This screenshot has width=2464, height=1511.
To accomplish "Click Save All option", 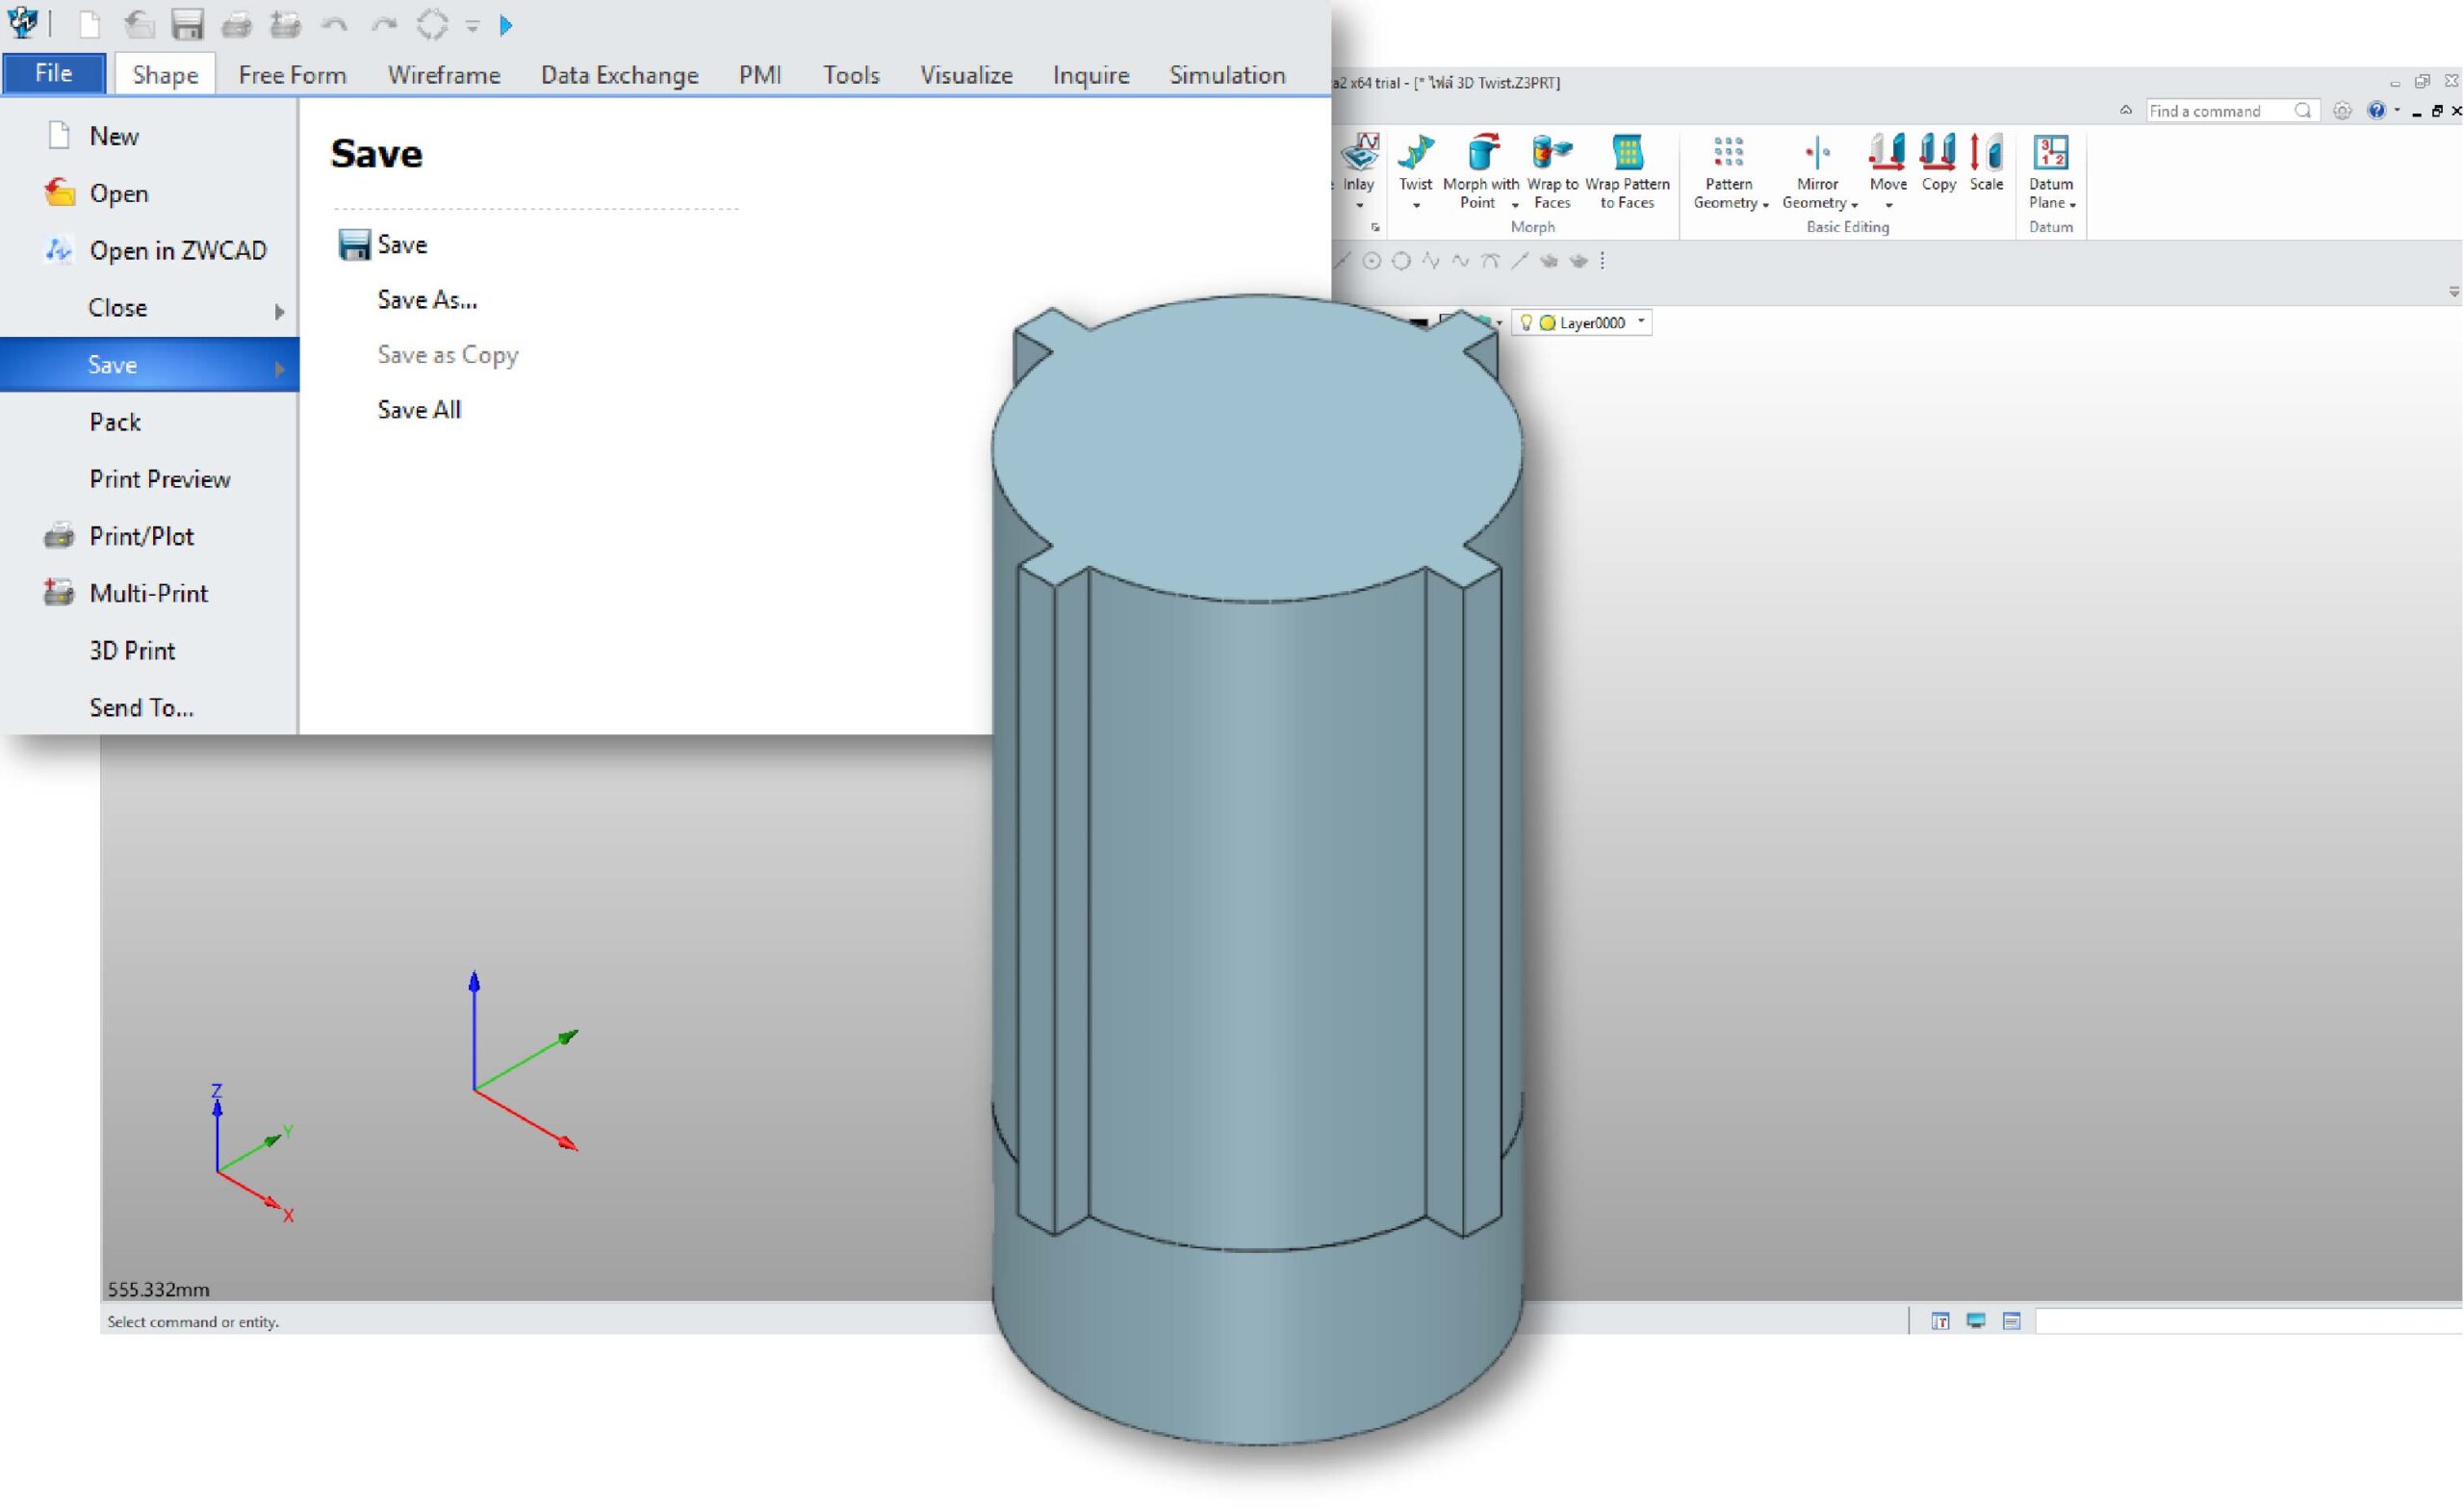I will click(419, 409).
